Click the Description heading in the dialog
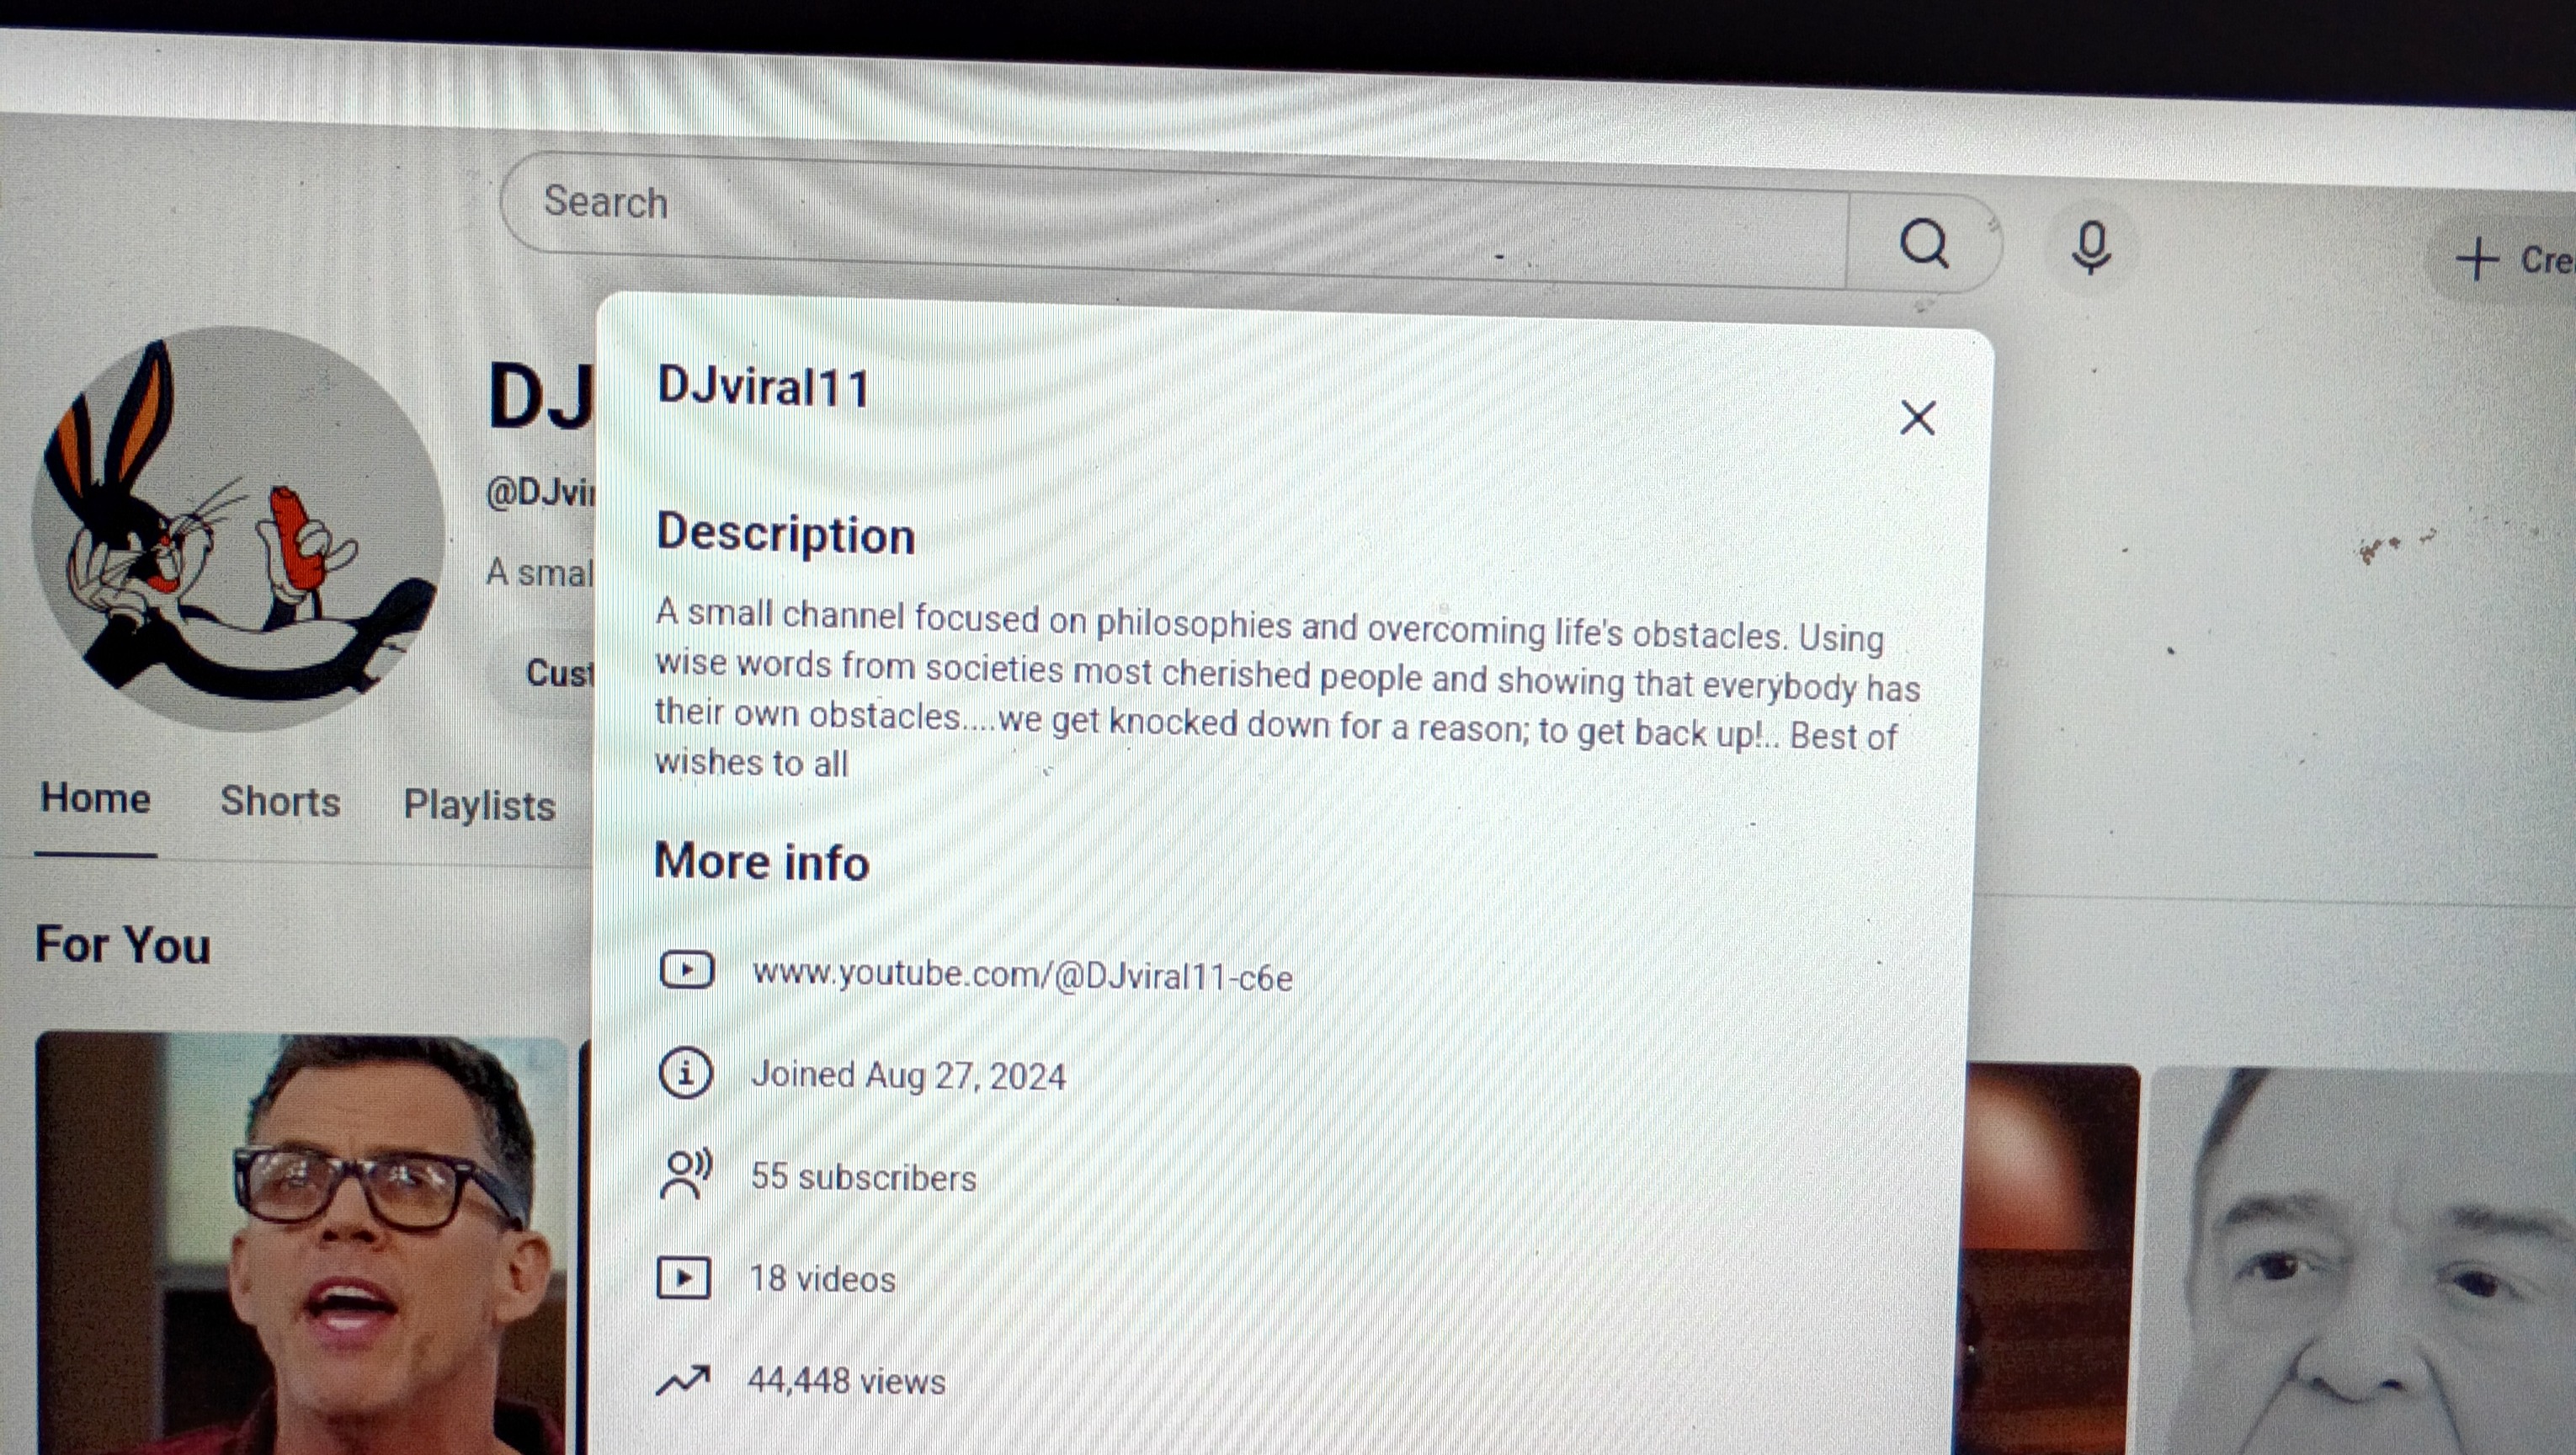 [x=786, y=534]
